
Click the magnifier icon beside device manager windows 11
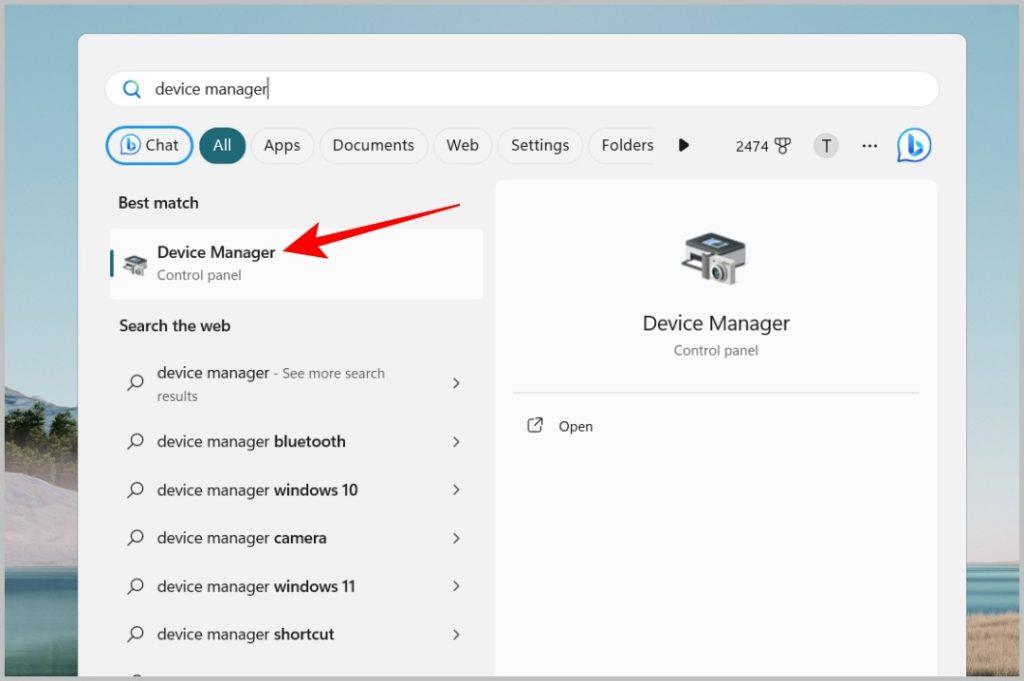coord(135,586)
